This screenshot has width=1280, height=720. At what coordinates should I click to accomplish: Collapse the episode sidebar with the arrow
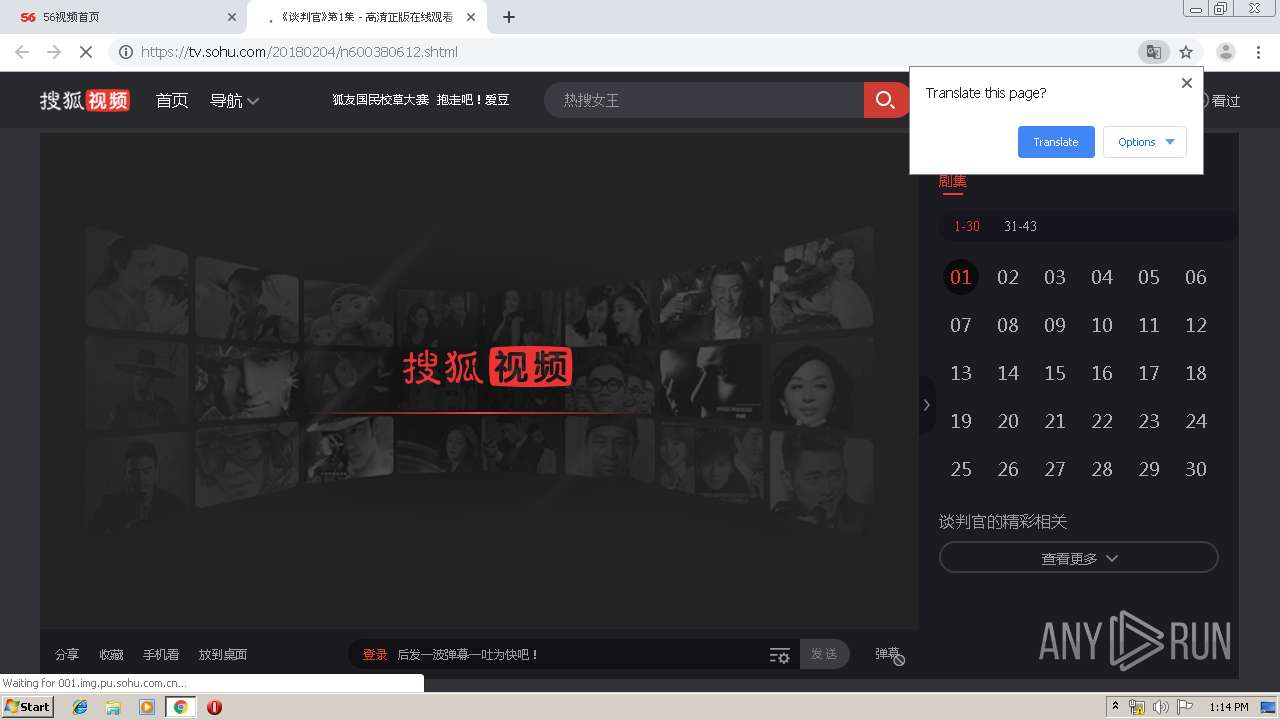click(926, 405)
